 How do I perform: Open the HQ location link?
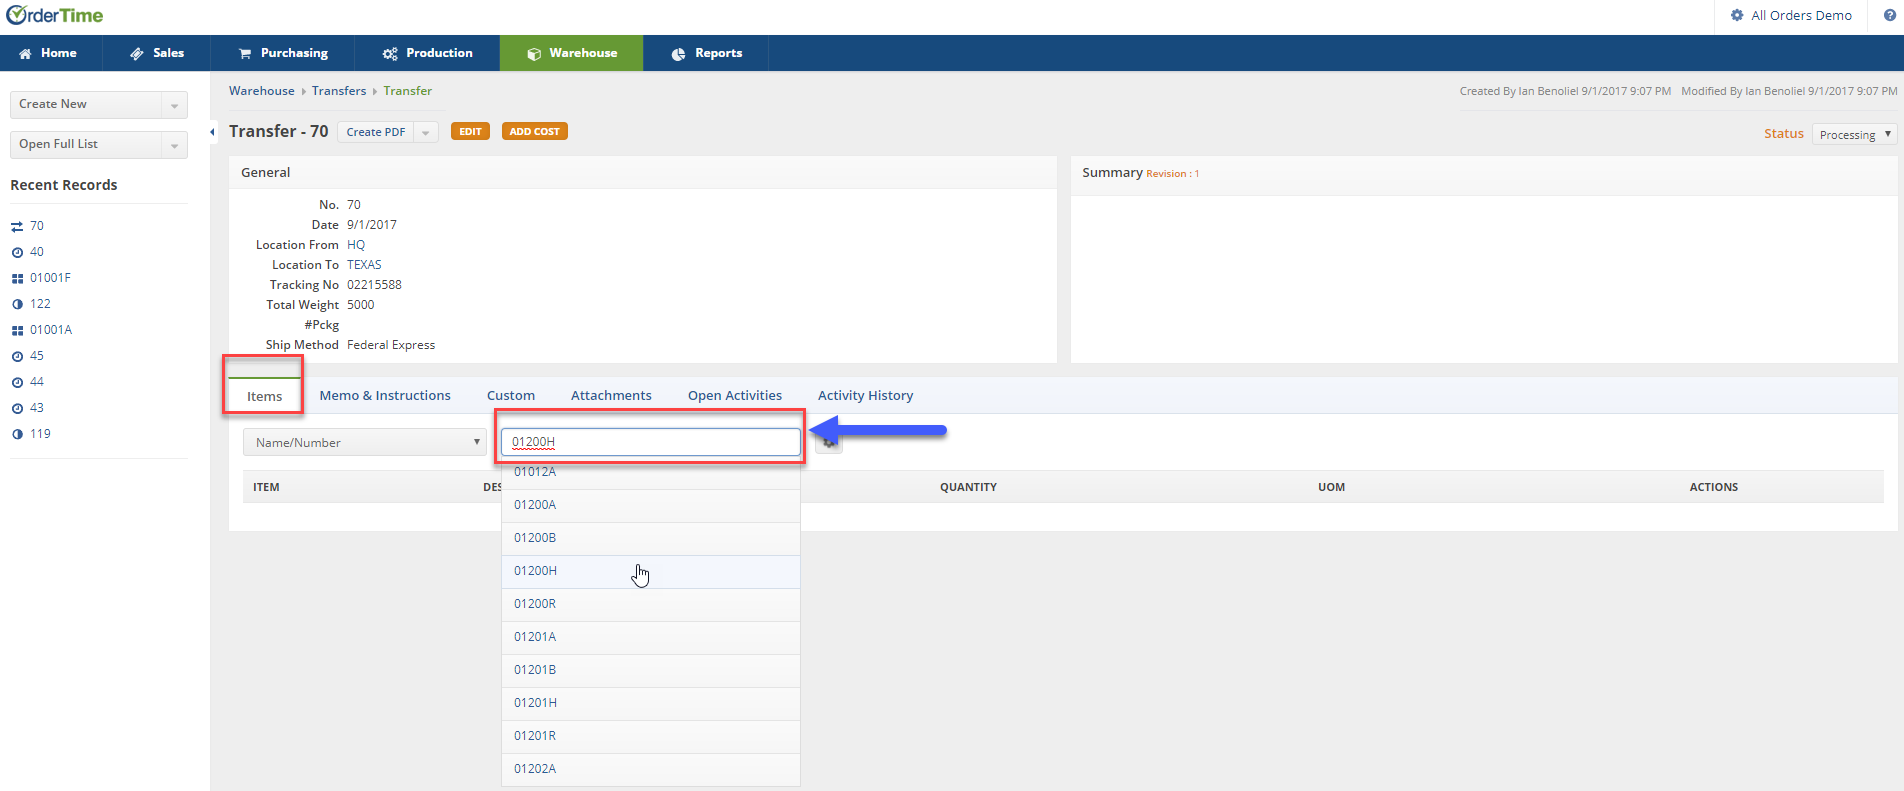click(x=356, y=245)
